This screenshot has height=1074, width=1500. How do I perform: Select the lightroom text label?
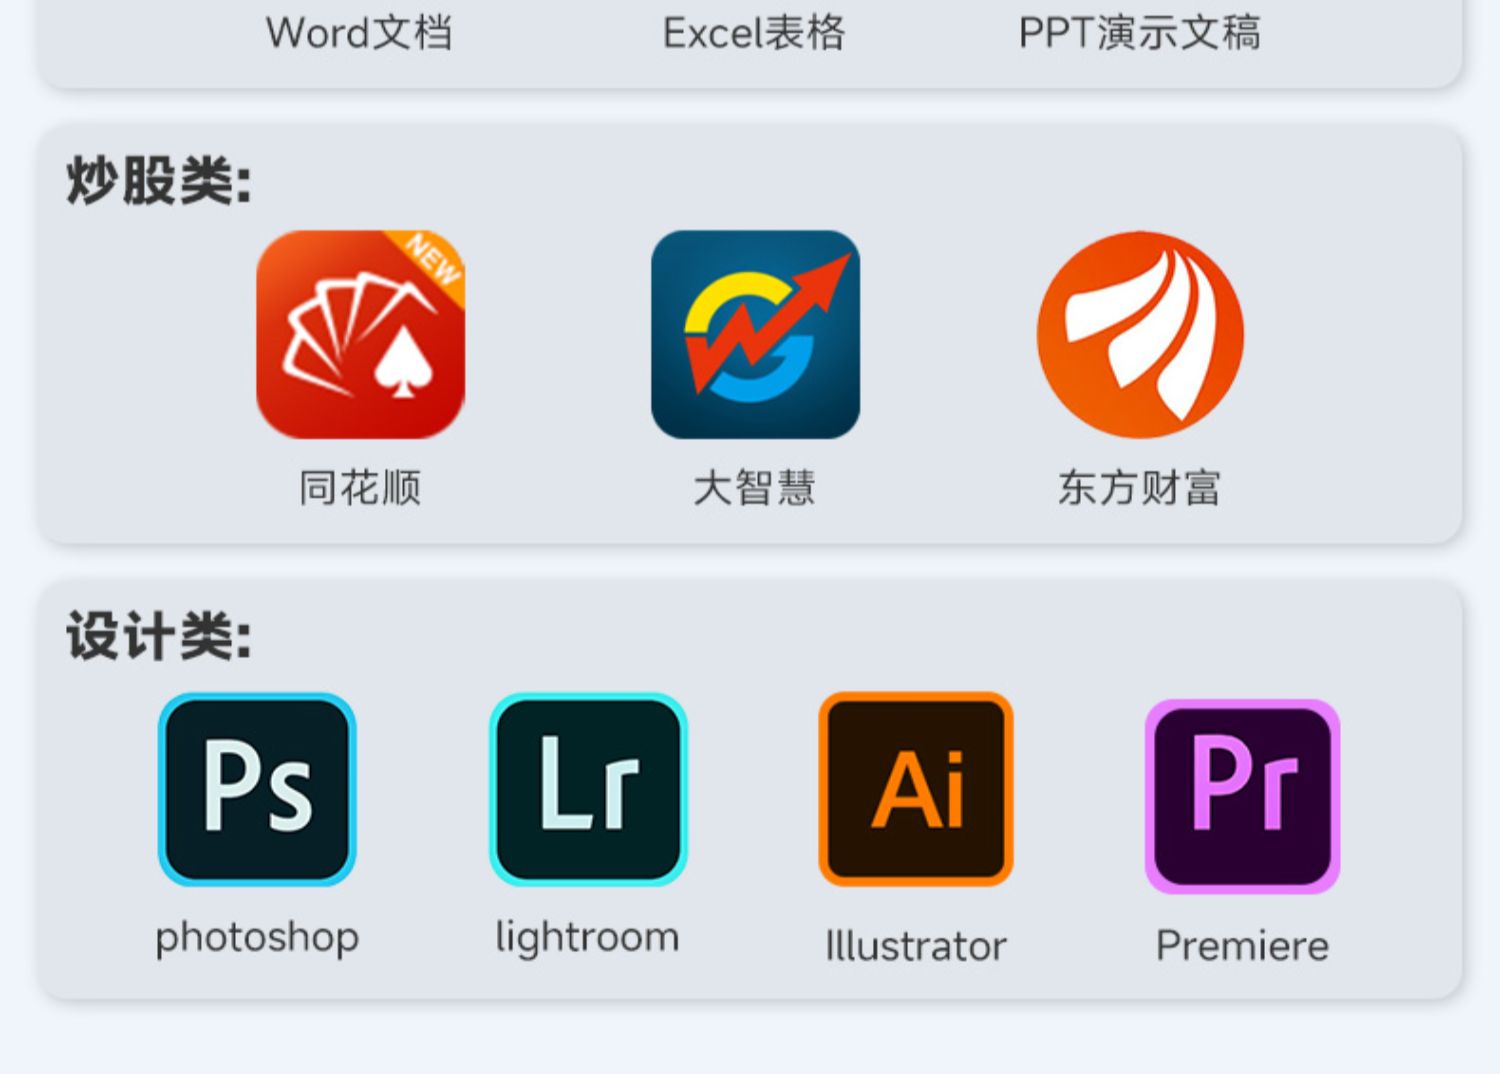(588, 938)
